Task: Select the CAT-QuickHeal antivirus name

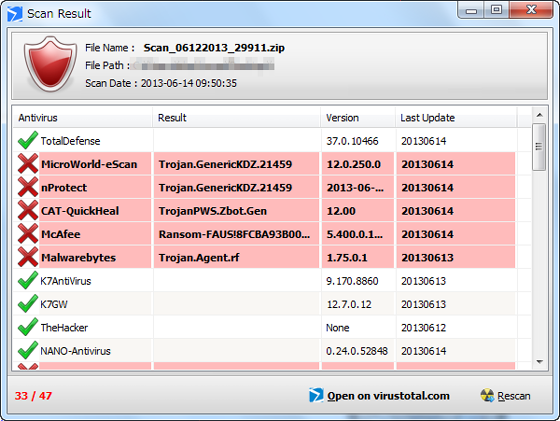Action: click(80, 211)
